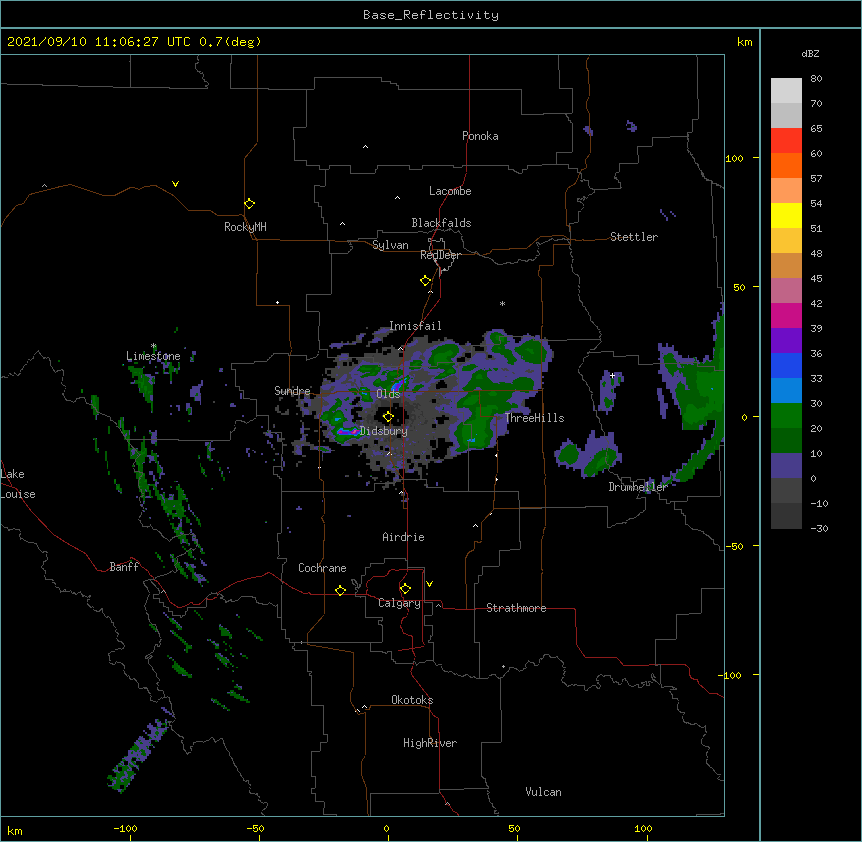Click the Calgary city label

tap(399, 603)
